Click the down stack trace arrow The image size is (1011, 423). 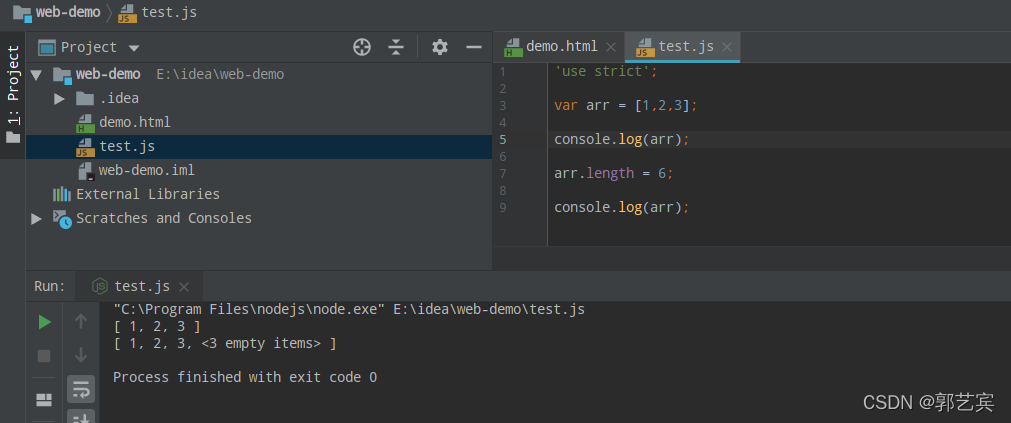[81, 355]
